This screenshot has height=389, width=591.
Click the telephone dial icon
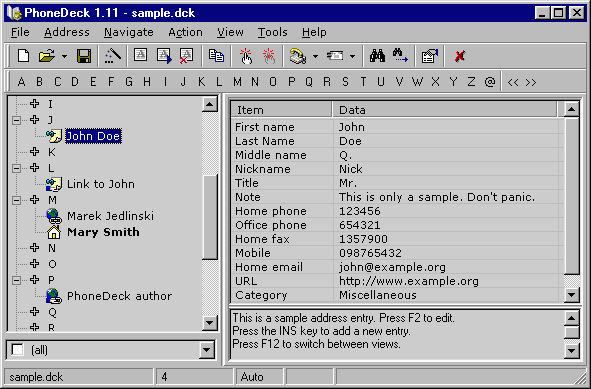tap(298, 57)
